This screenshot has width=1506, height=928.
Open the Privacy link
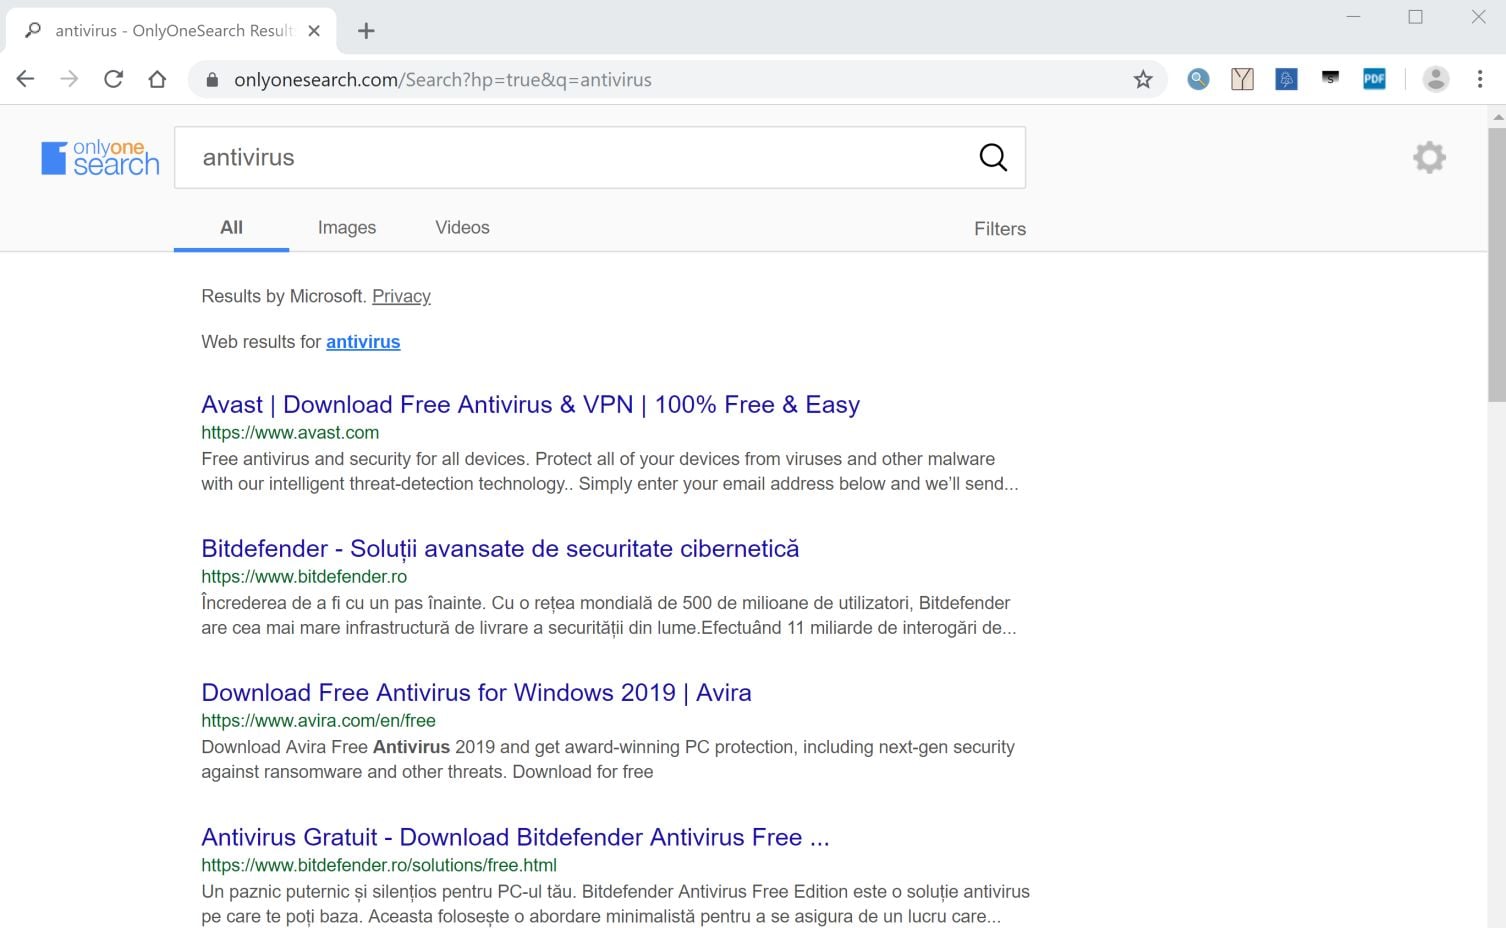point(401,296)
